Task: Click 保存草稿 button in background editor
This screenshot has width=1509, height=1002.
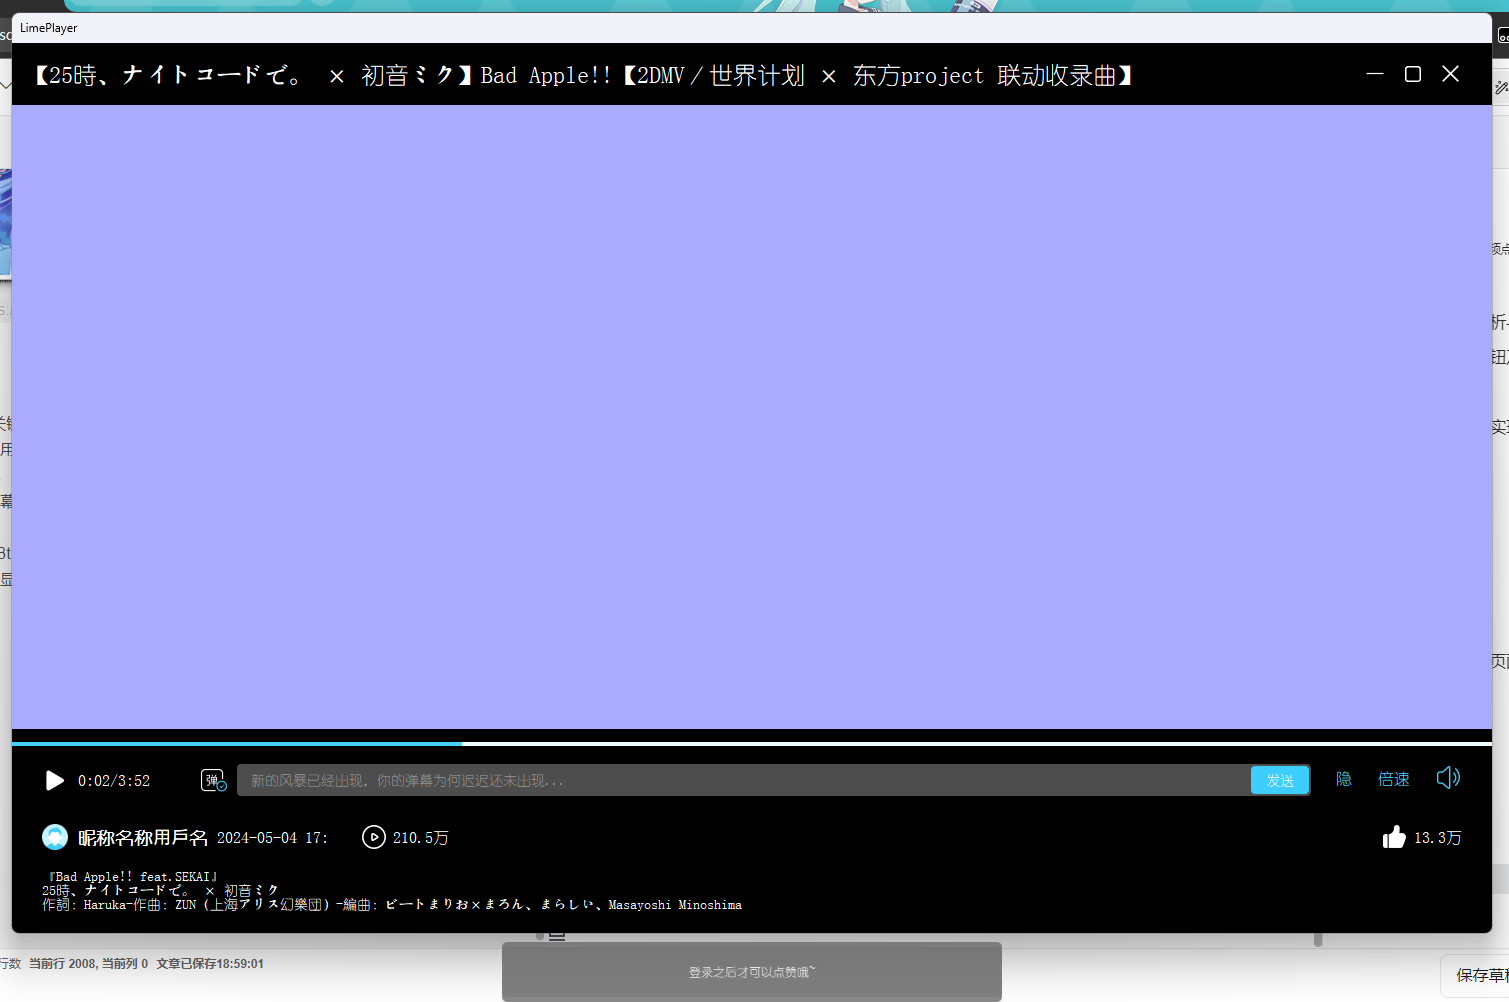Action: click(x=1482, y=975)
